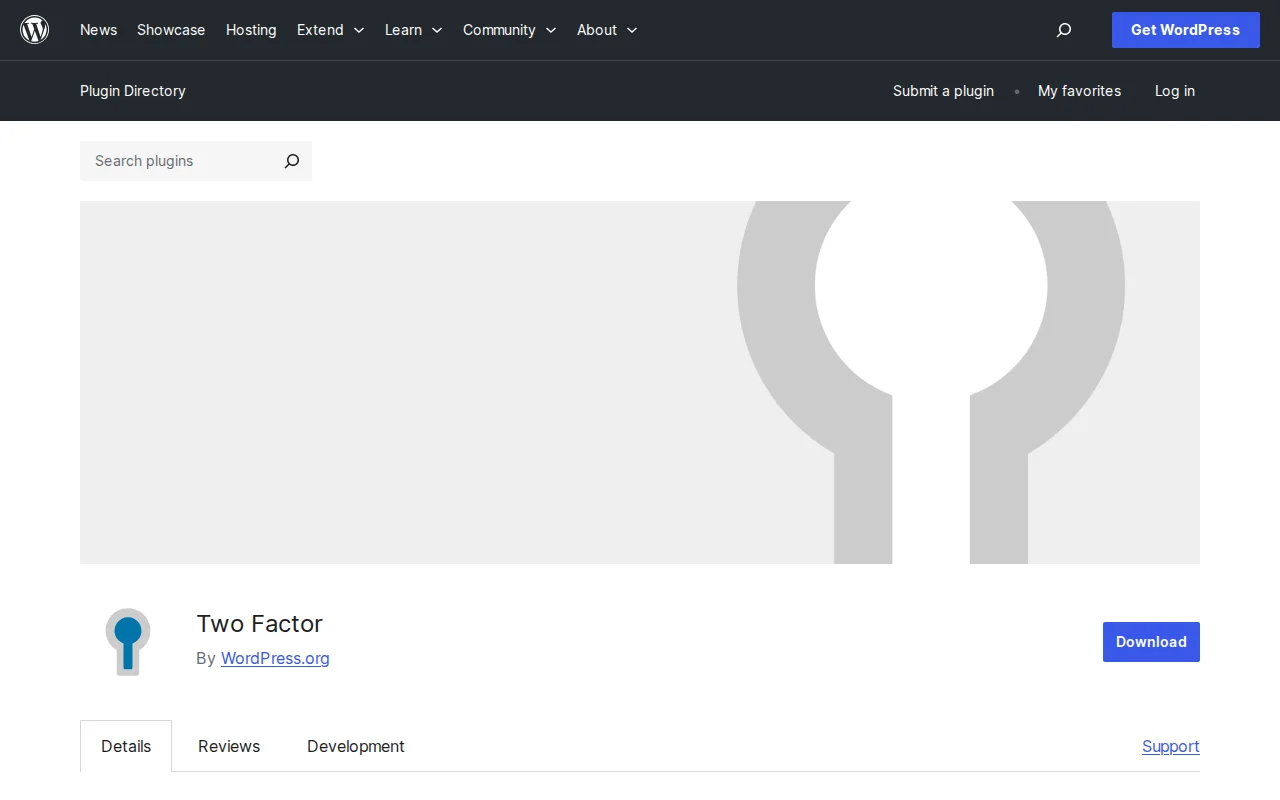Click the WordPress logo icon
Viewport: 1280px width, 800px height.
click(34, 29)
